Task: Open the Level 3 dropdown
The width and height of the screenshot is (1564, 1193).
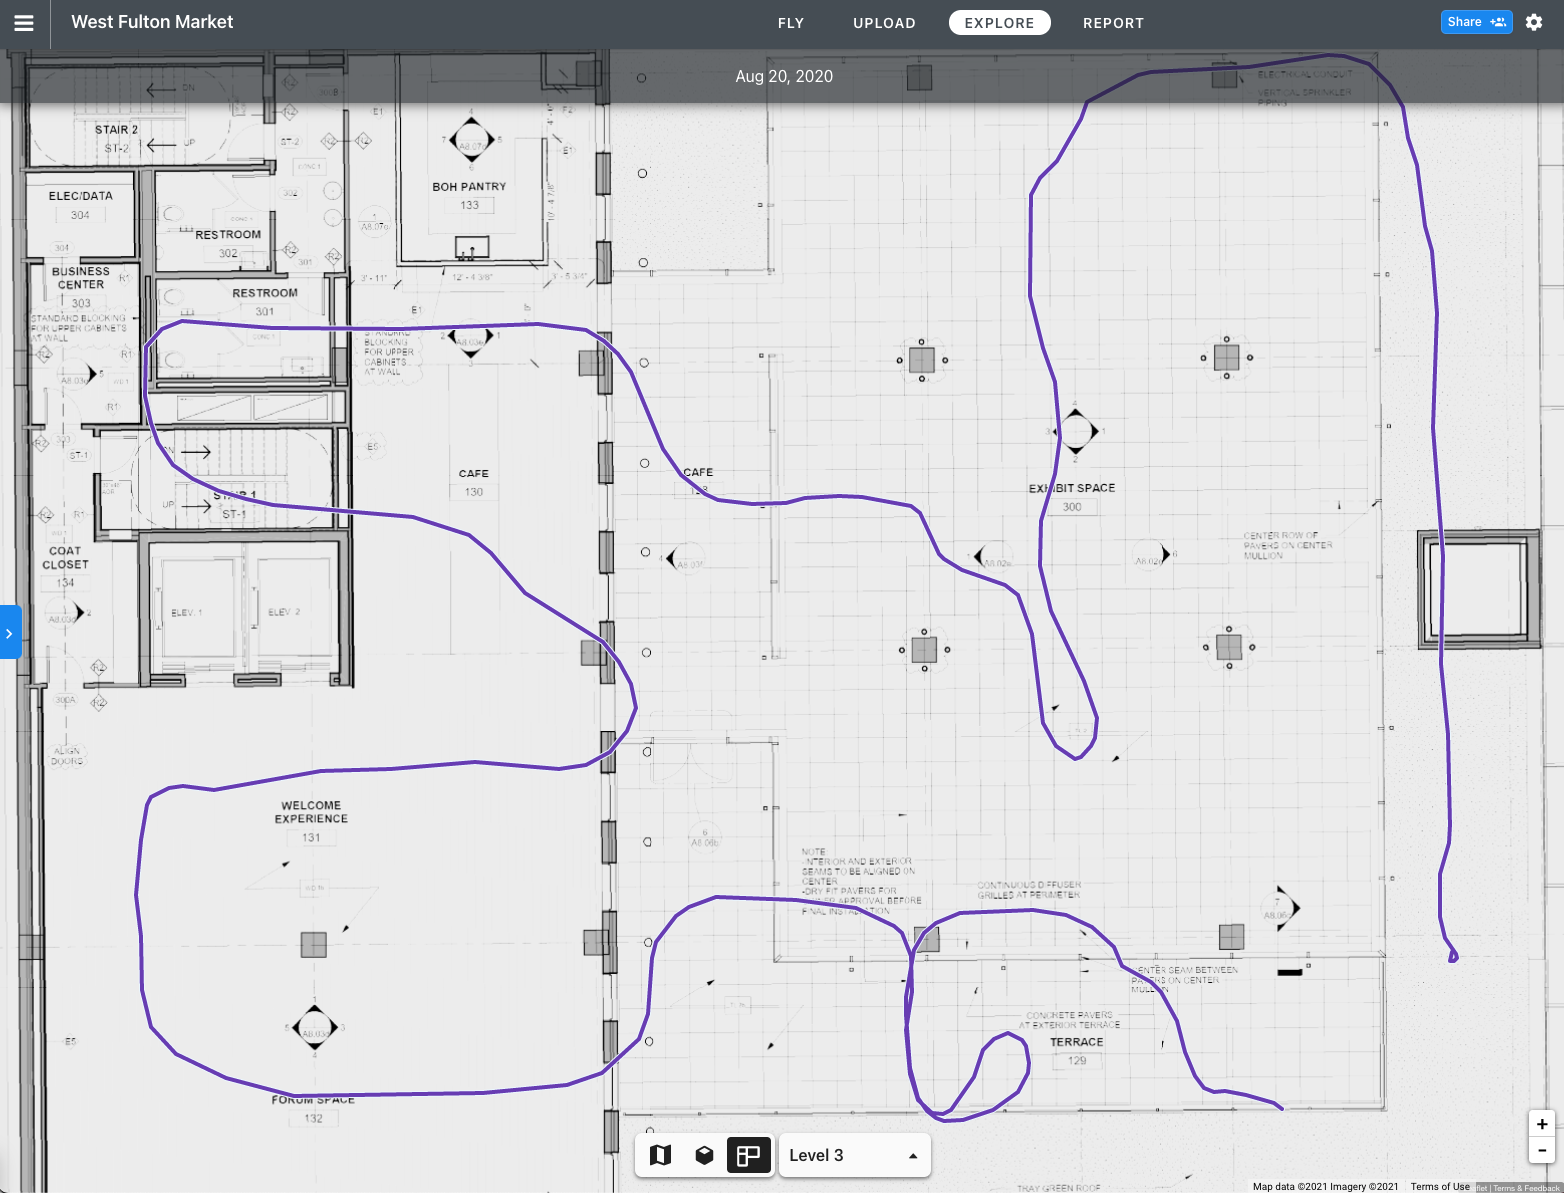Action: pos(854,1155)
